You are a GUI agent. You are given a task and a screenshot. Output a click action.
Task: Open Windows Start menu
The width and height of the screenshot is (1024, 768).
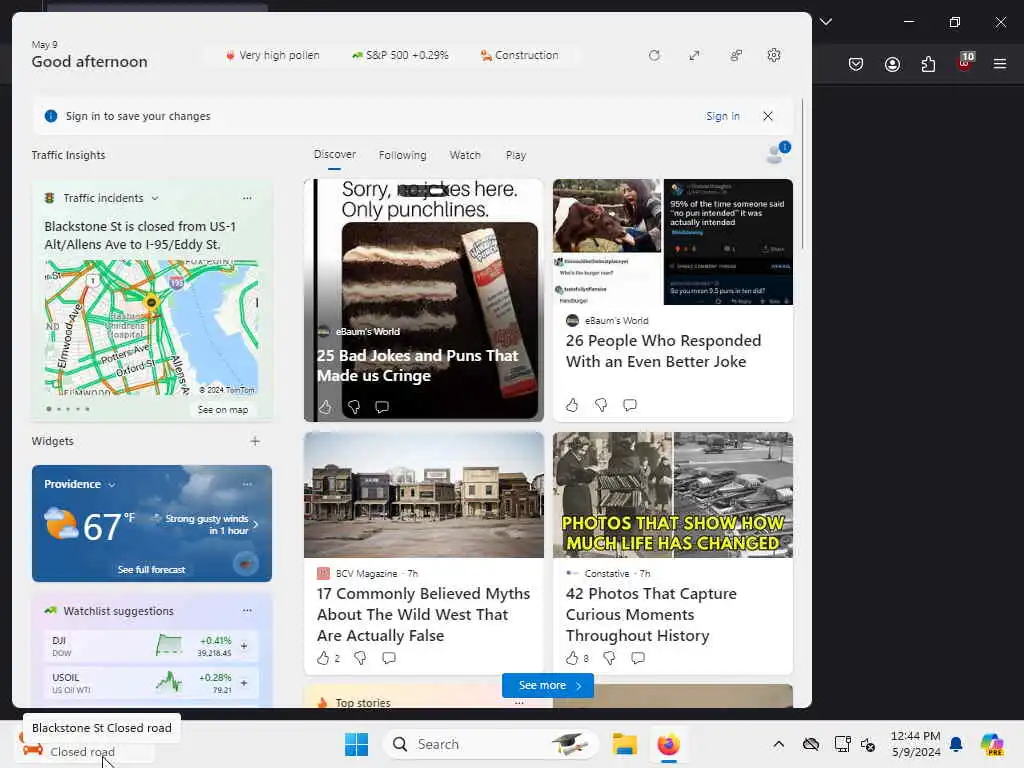coord(357,744)
